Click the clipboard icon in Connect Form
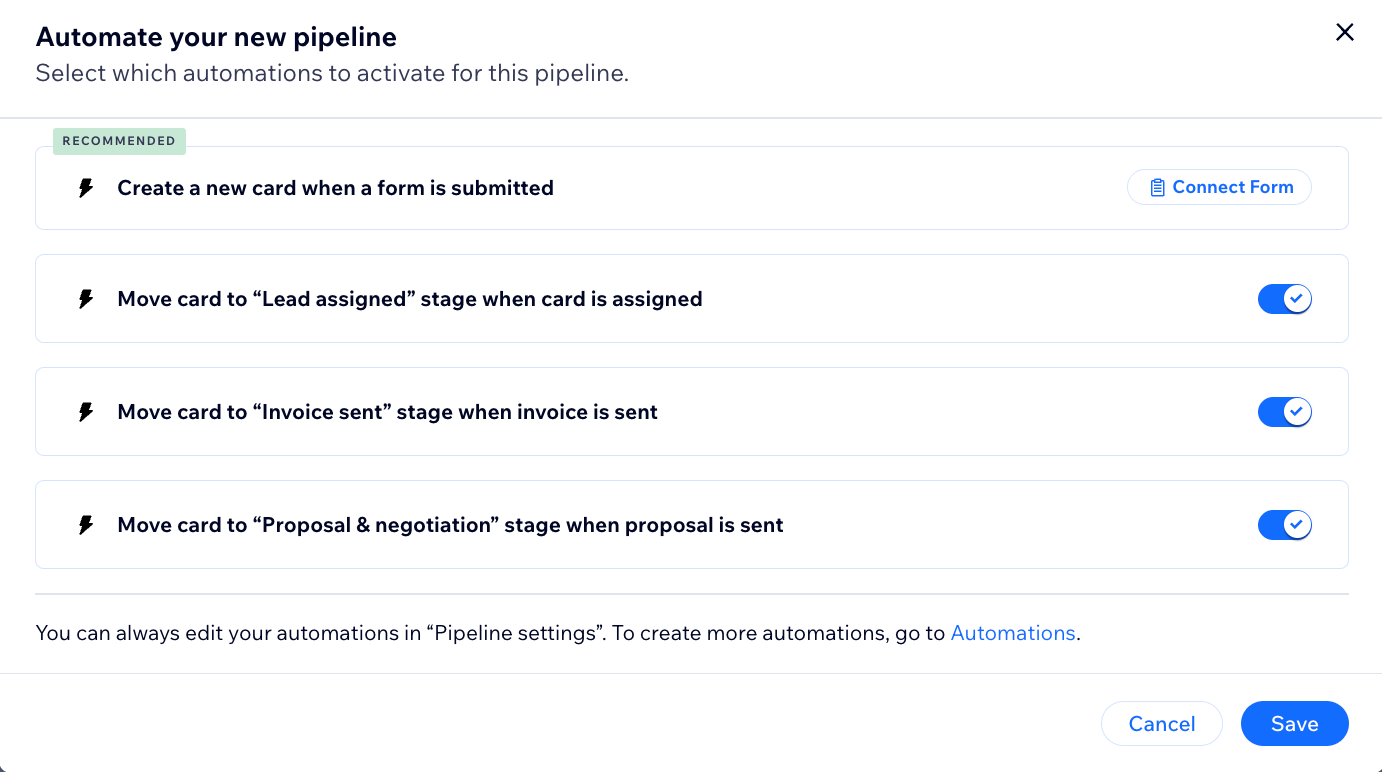The height and width of the screenshot is (772, 1382). [x=1157, y=187]
